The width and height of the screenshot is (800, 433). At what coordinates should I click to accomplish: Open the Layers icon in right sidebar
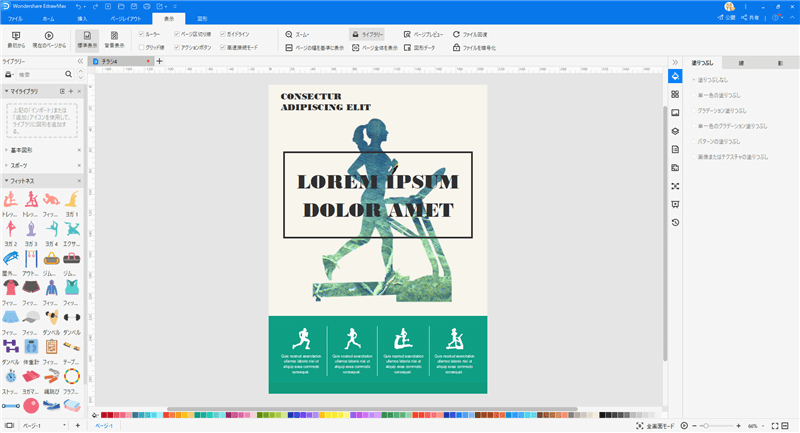point(676,130)
